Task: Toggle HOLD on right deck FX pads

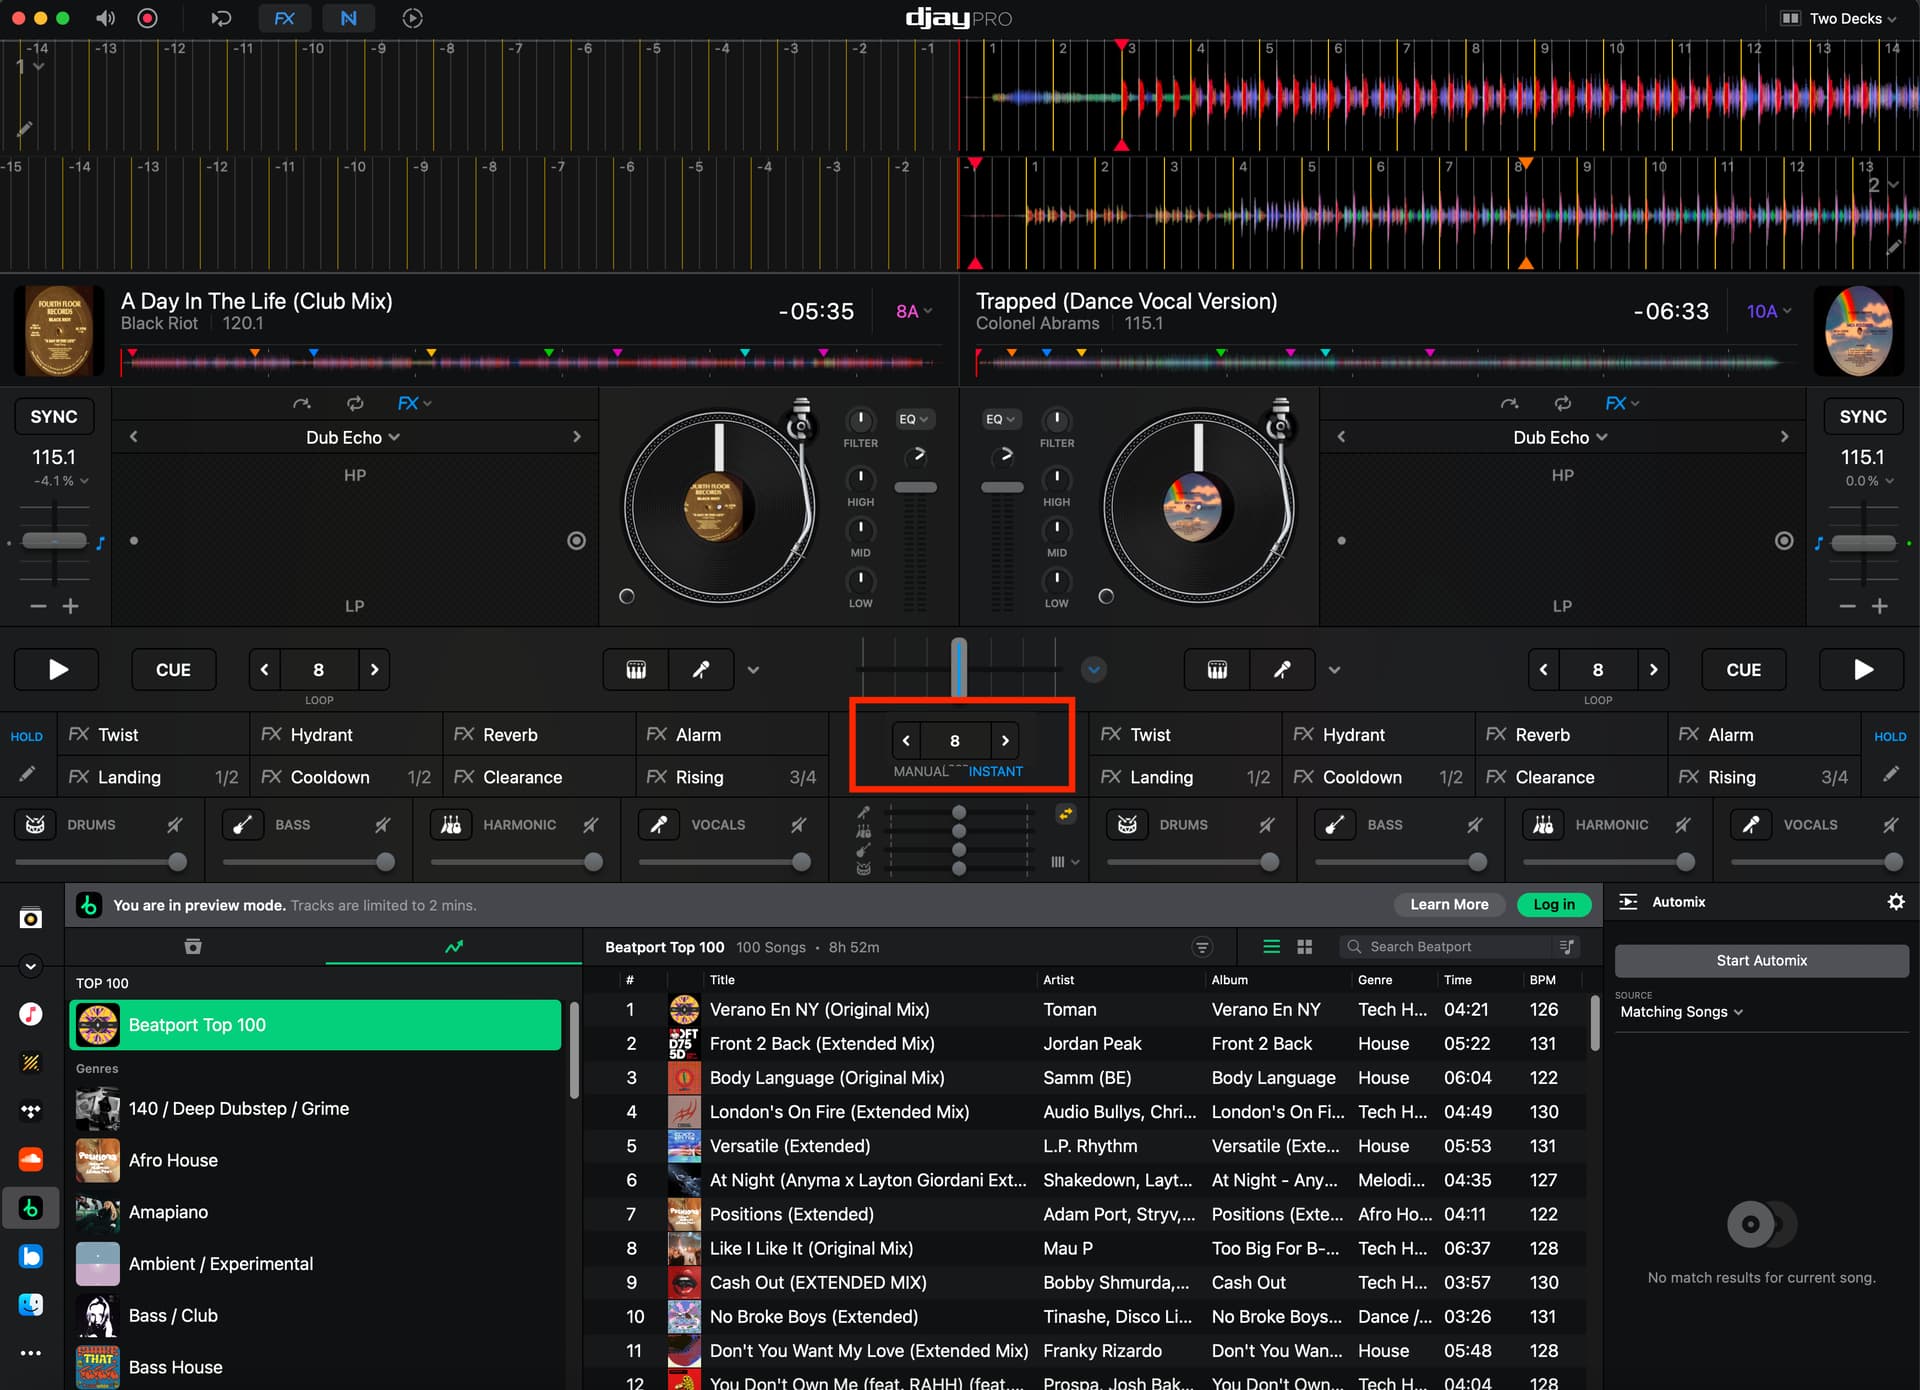Action: 1890,736
